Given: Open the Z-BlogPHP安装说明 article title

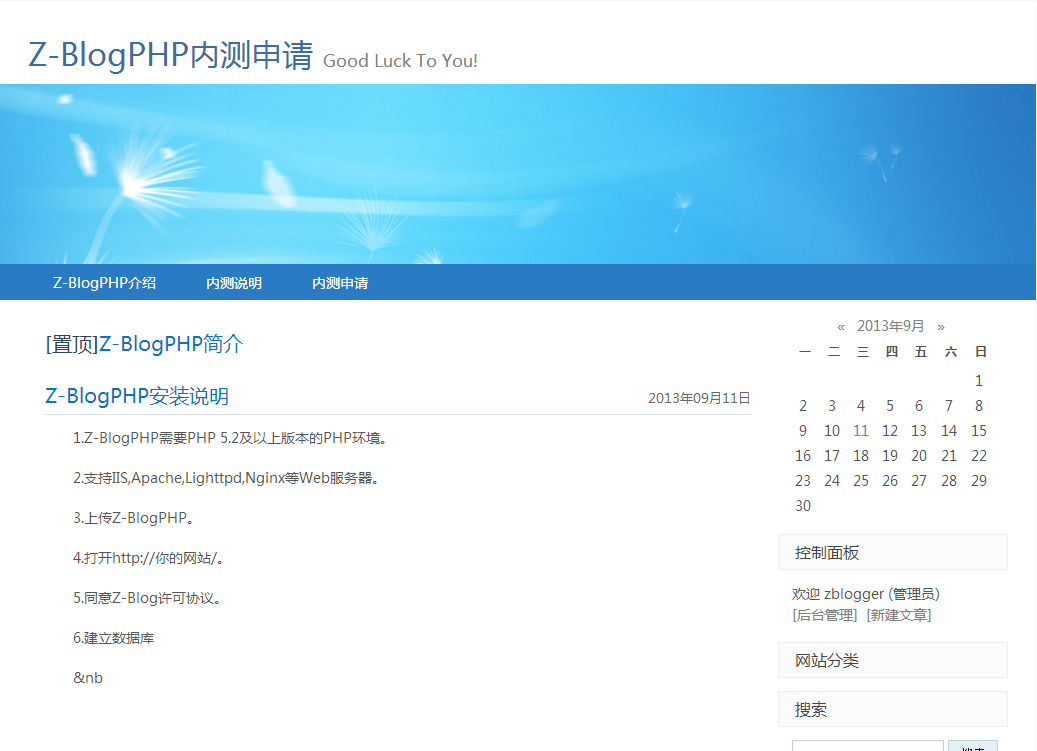Looking at the screenshot, I should coord(137,397).
